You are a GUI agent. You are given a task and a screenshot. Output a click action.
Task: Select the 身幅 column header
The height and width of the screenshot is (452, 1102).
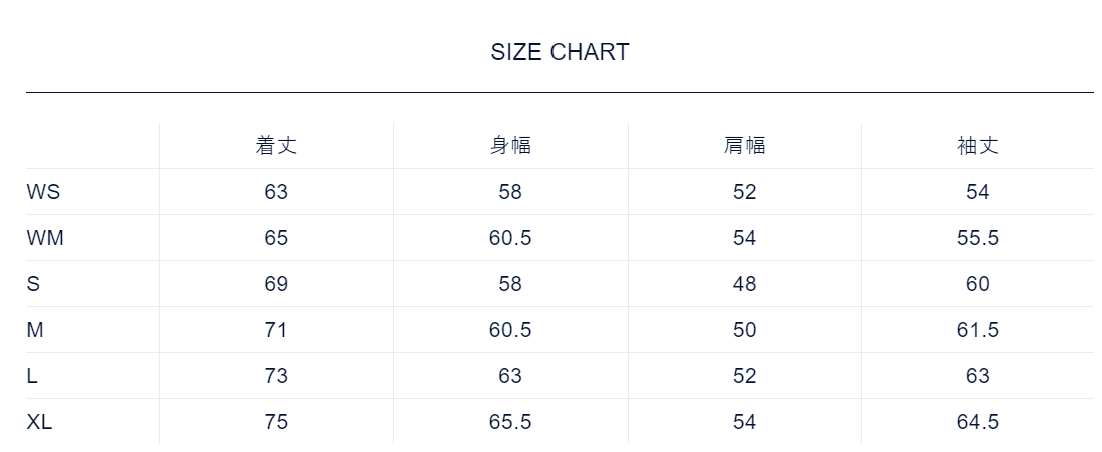coord(510,146)
